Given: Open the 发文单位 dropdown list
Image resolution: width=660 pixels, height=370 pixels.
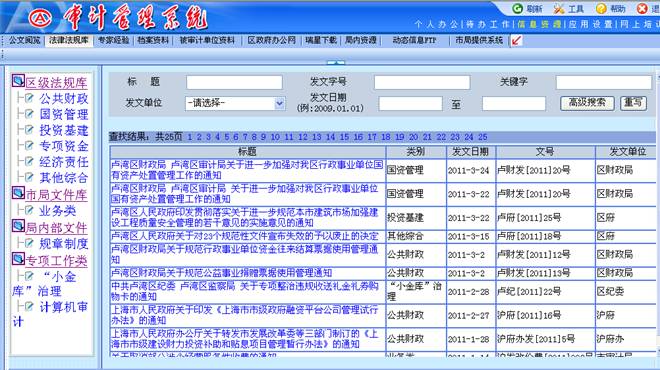Looking at the screenshot, I should point(235,103).
